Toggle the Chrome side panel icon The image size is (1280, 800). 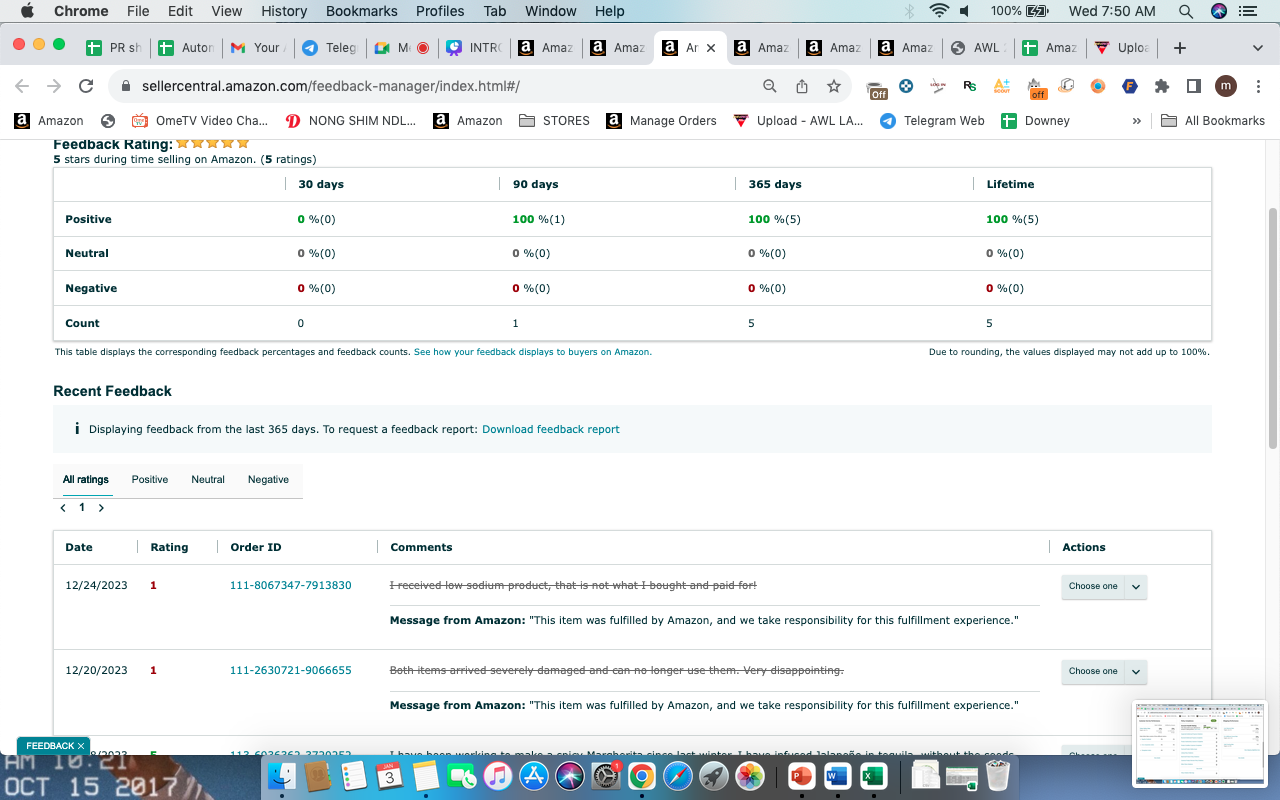point(1193,86)
